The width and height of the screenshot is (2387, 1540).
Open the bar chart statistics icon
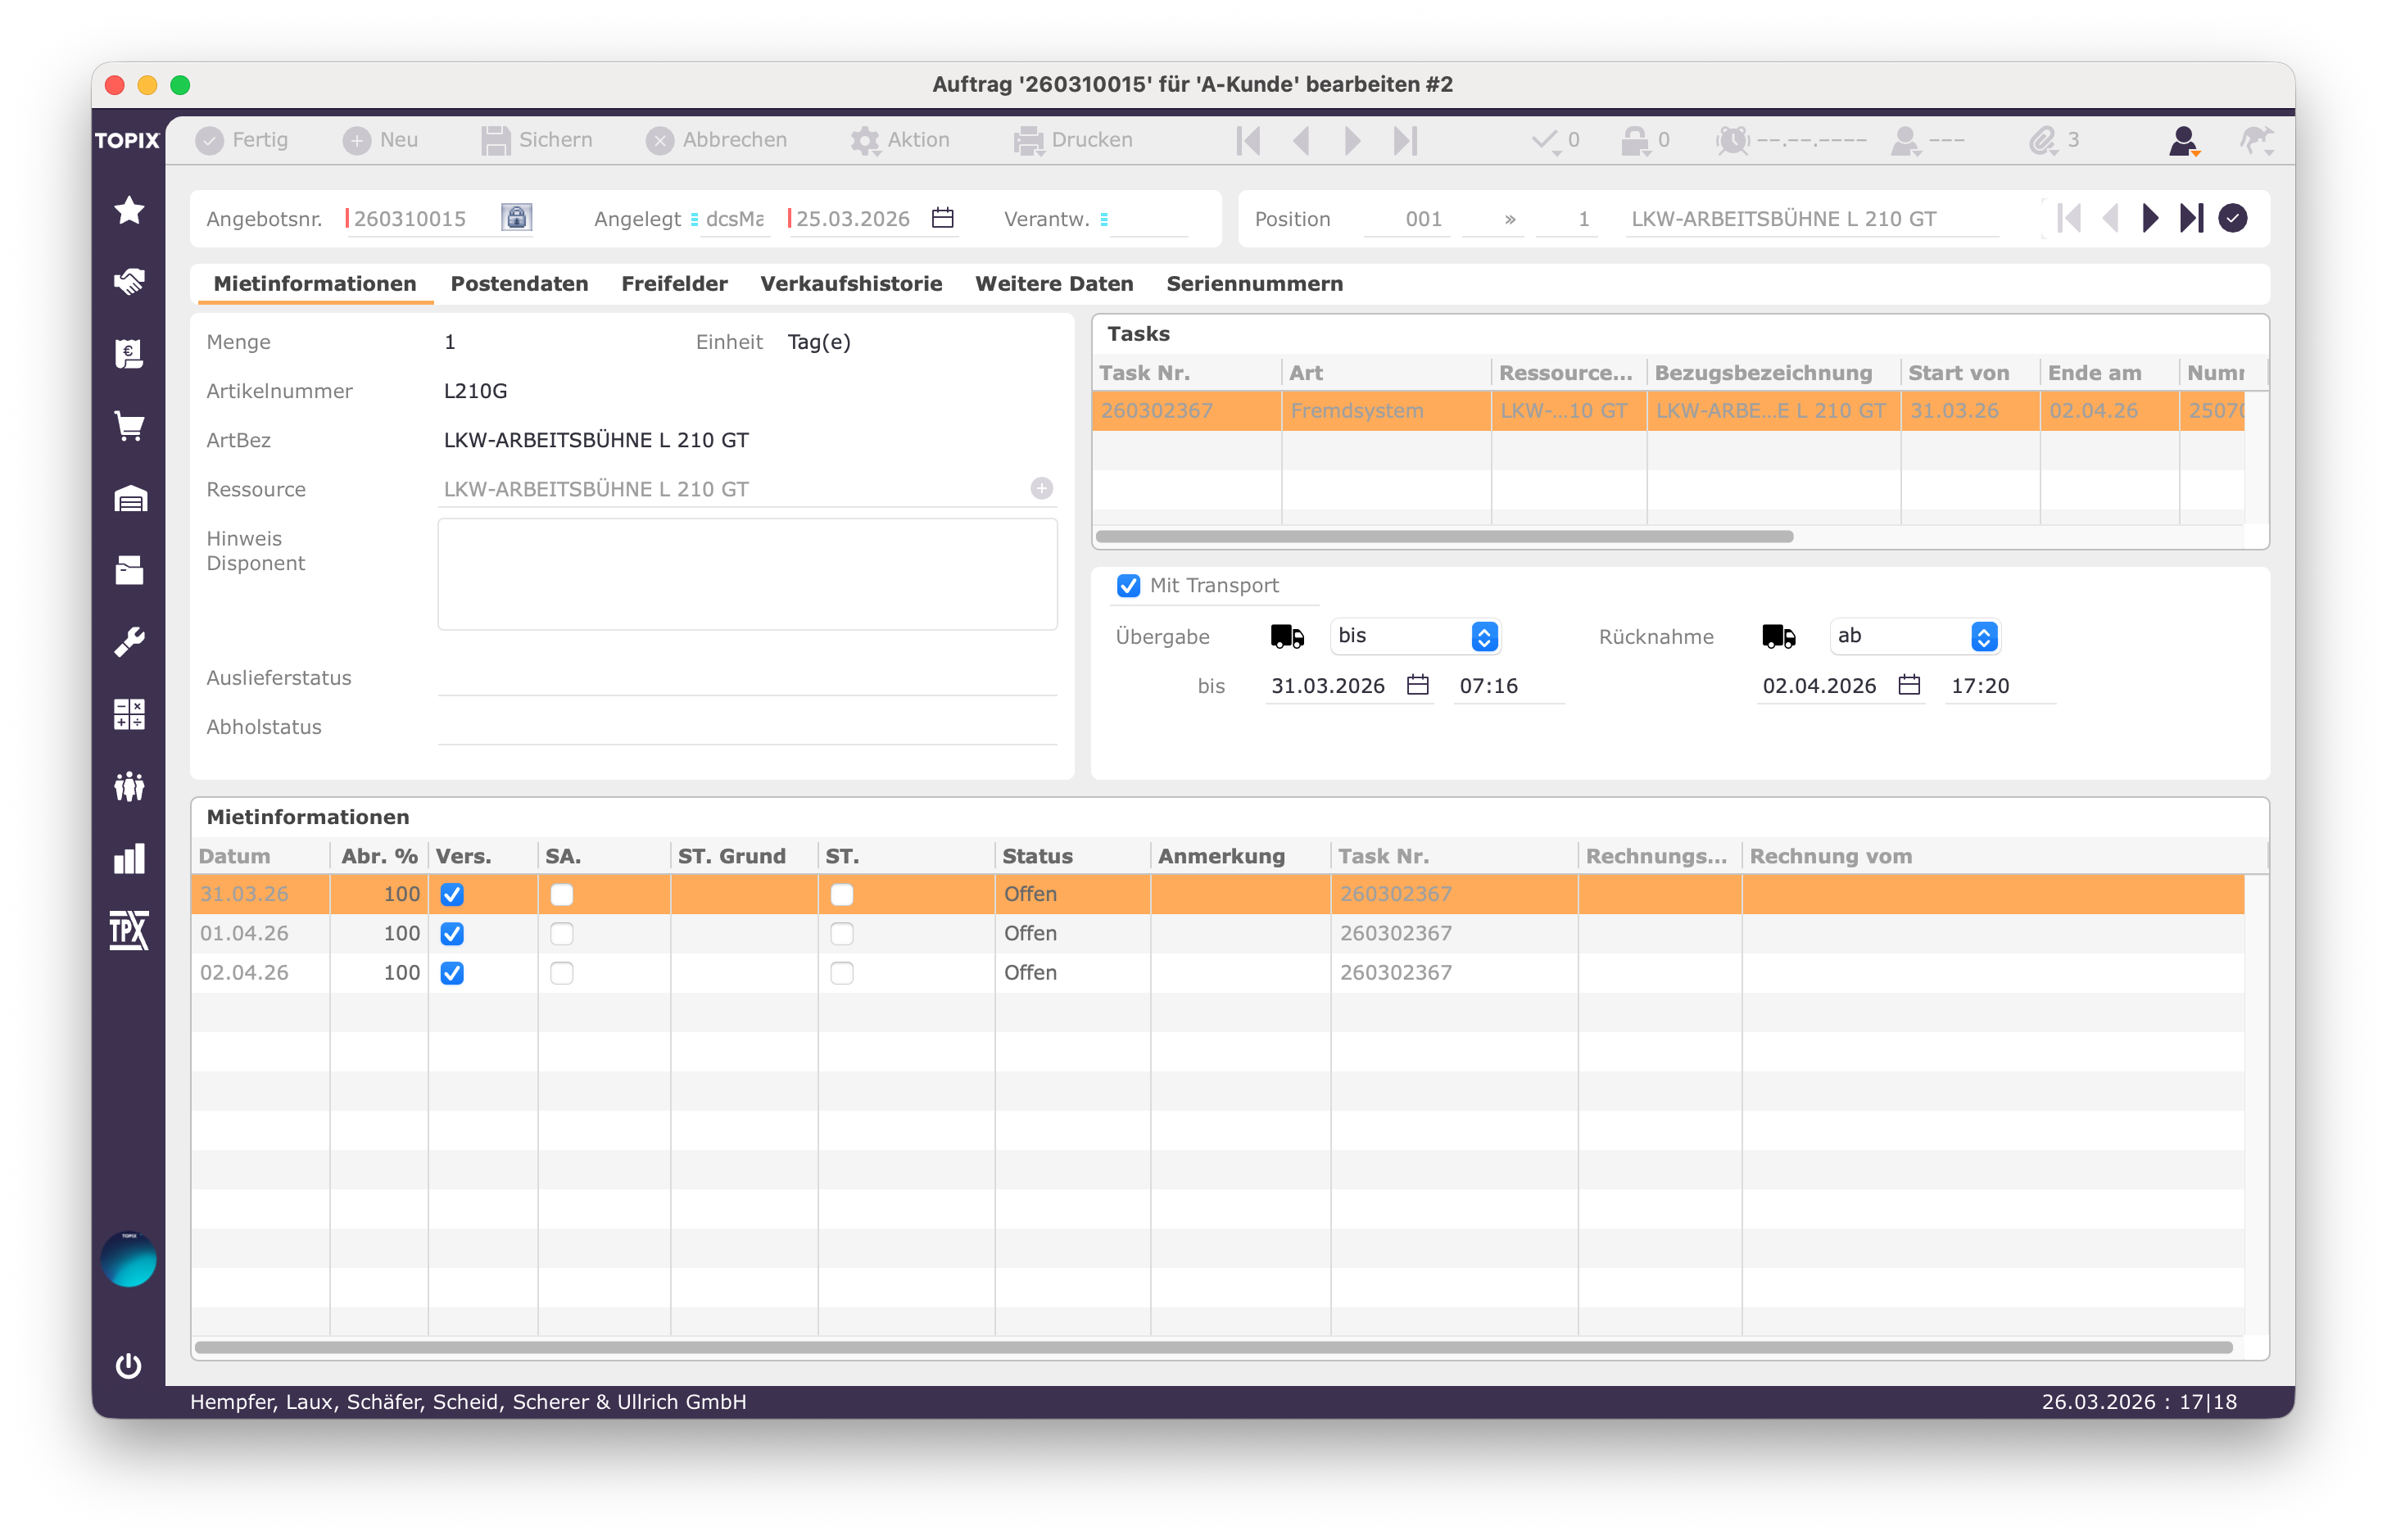tap(129, 858)
